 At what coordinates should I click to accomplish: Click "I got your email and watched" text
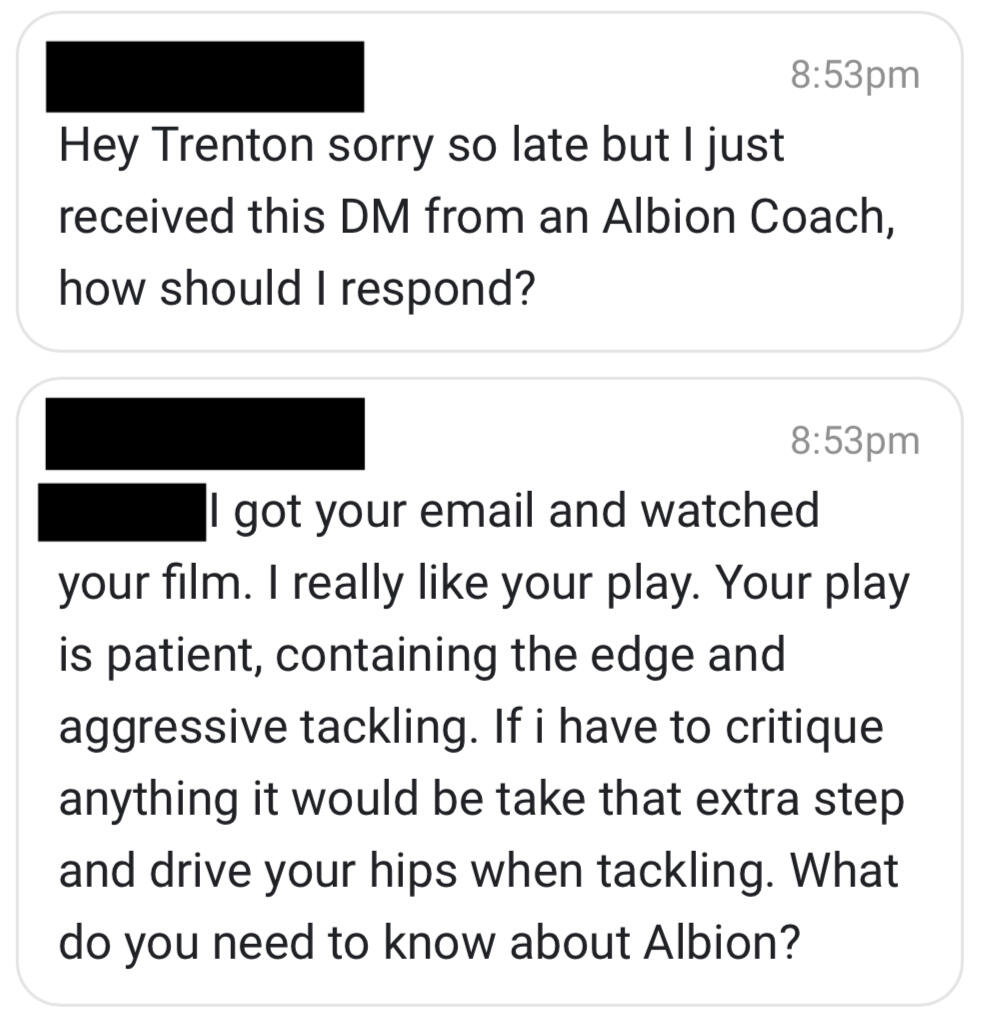tap(514, 512)
